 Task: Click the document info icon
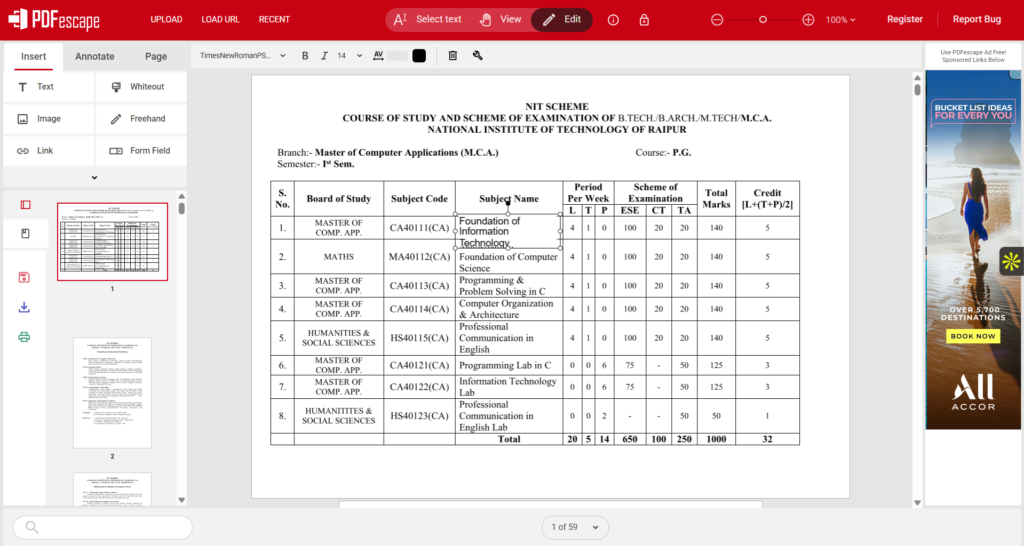(x=613, y=20)
